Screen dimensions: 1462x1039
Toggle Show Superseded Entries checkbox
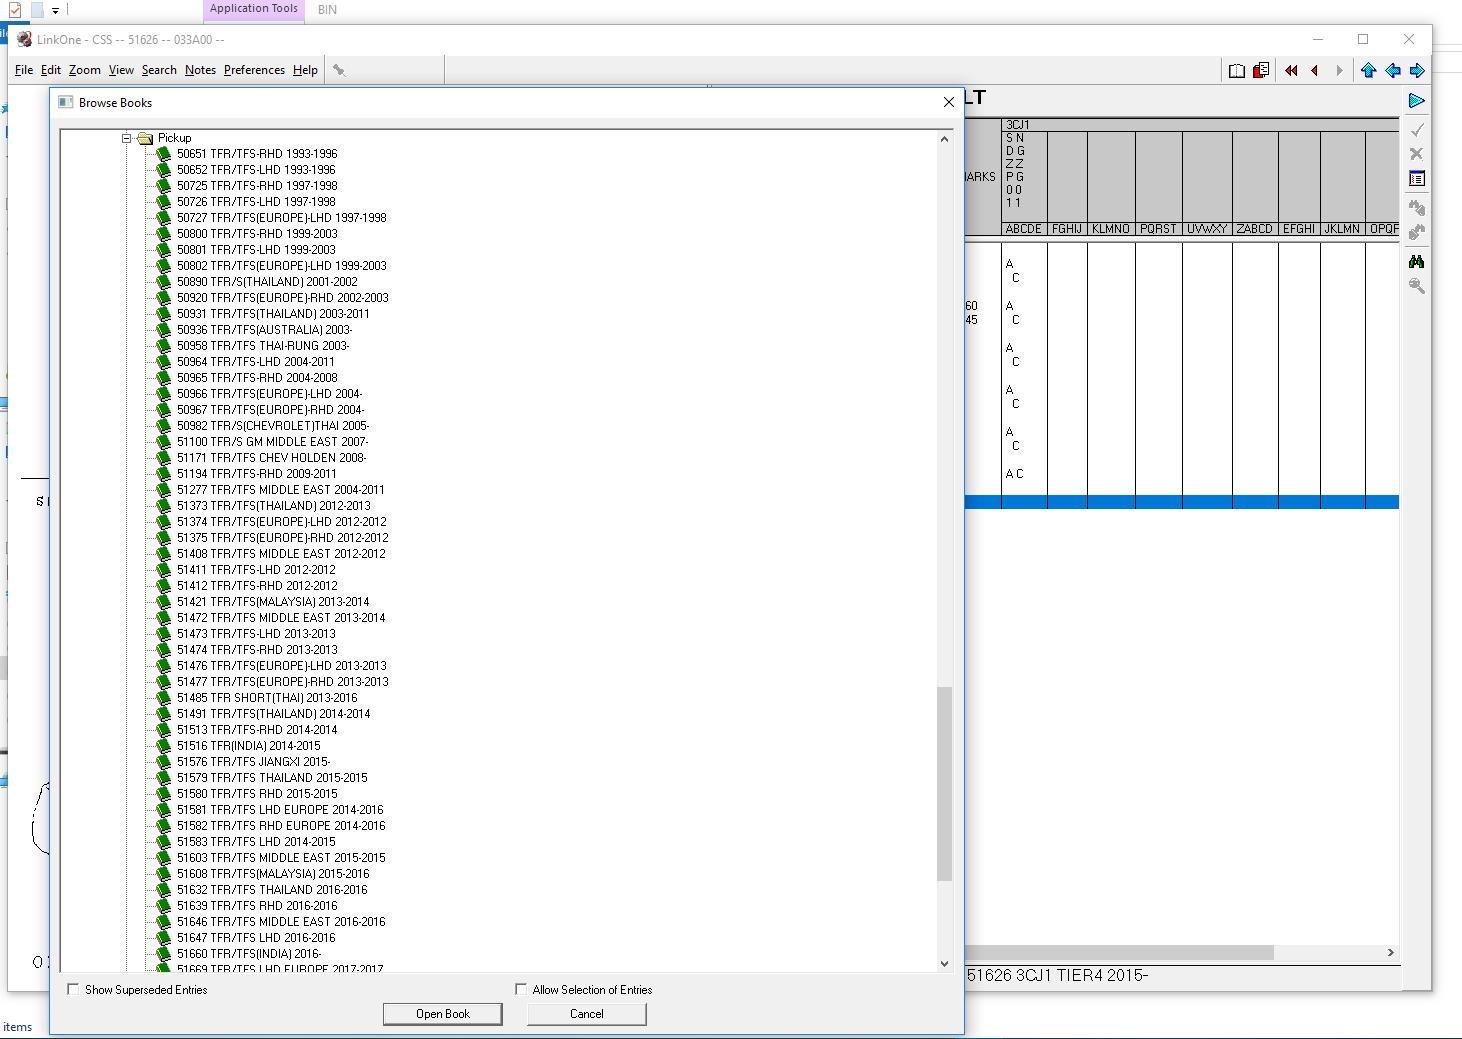[x=73, y=989]
